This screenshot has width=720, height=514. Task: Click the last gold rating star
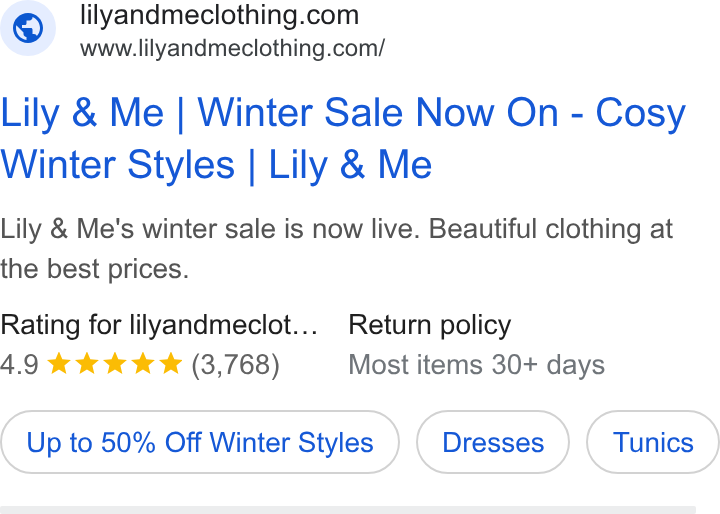click(x=171, y=363)
